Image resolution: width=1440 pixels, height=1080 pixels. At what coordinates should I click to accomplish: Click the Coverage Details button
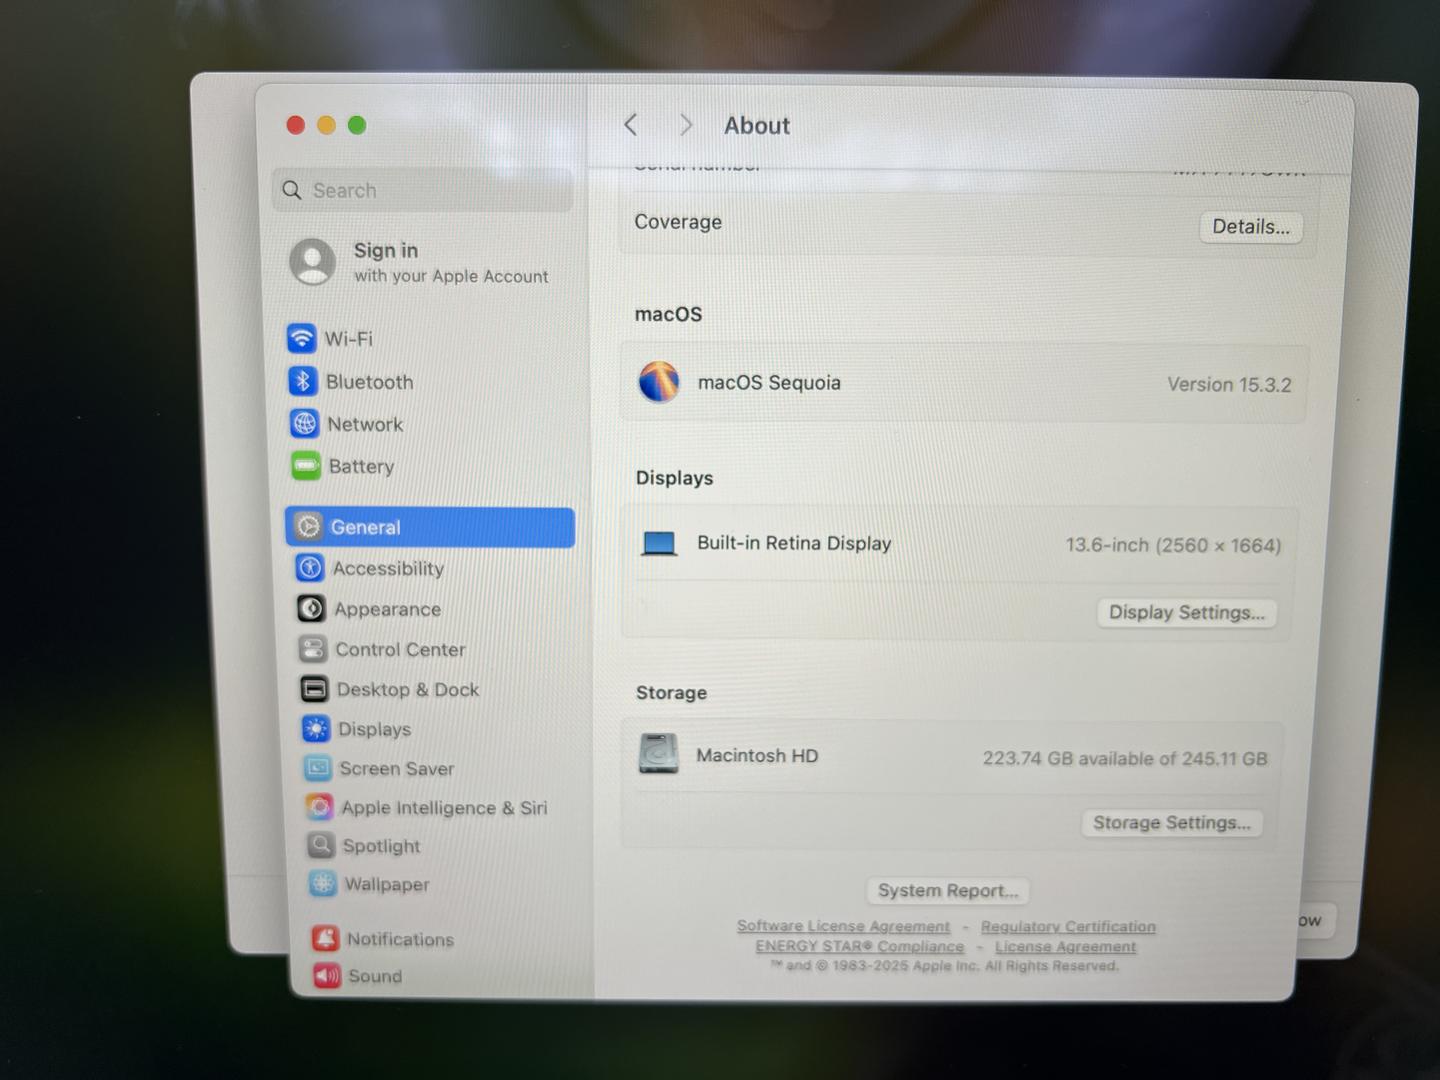pos(1250,227)
